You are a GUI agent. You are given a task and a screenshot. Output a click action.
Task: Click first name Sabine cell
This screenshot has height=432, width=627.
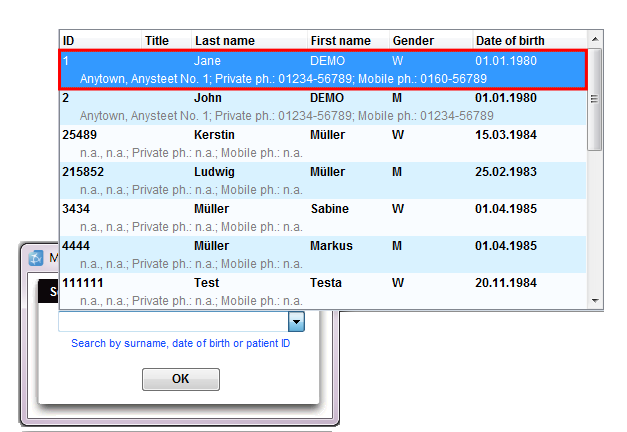329,209
